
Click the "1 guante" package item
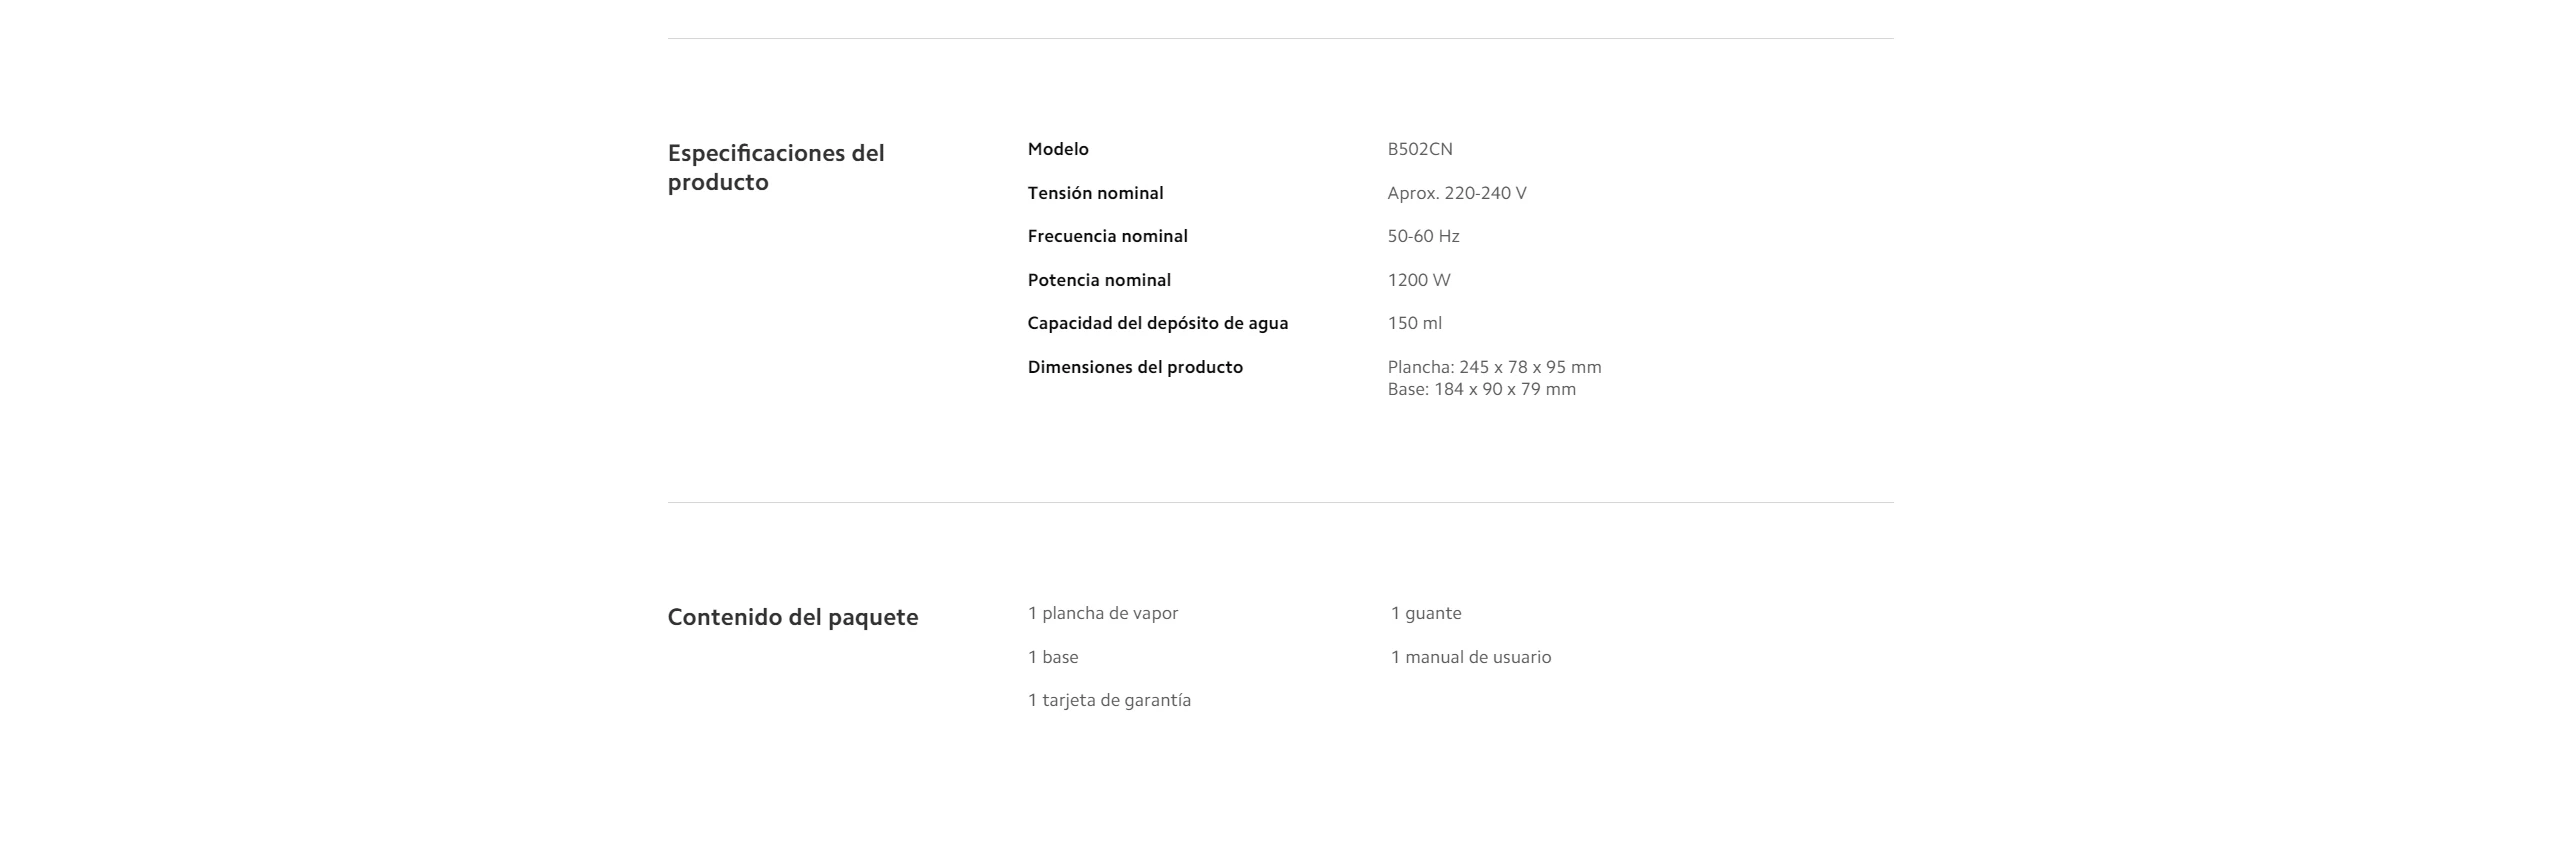(x=1425, y=613)
